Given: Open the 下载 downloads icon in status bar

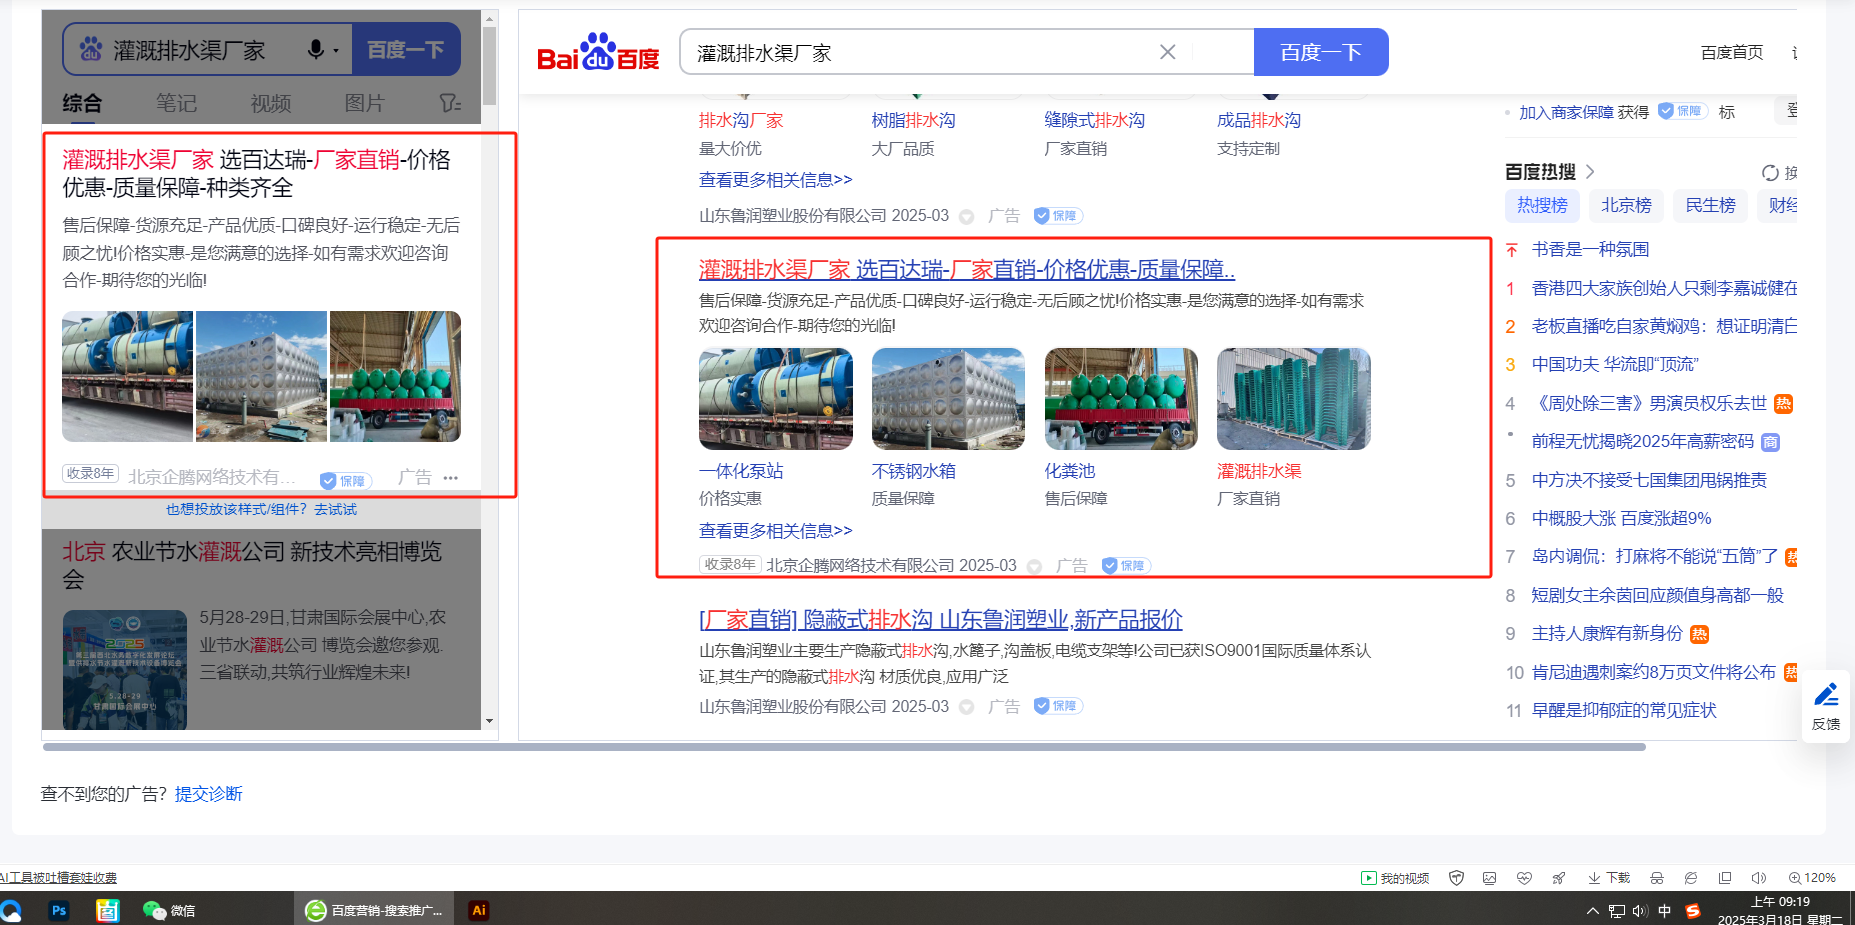Looking at the screenshot, I should (x=1609, y=878).
